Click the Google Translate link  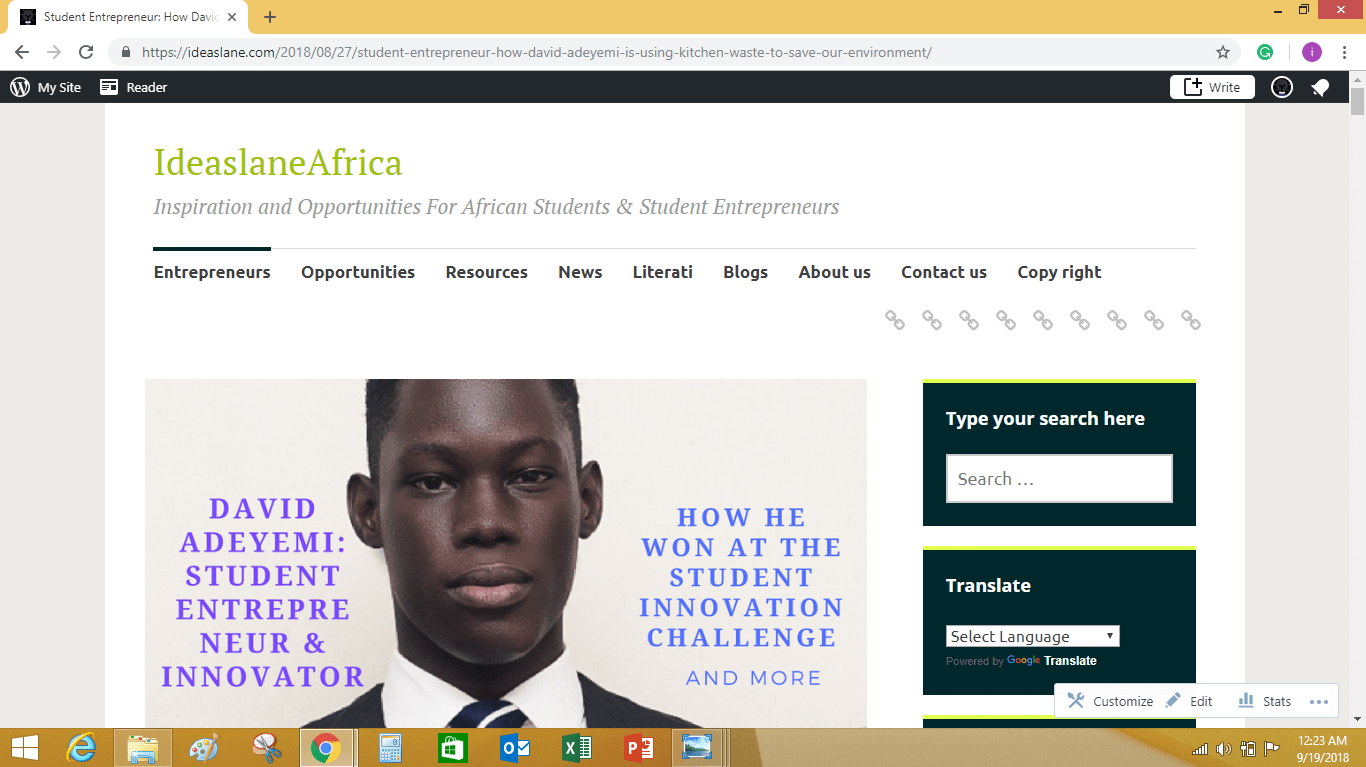(x=1052, y=661)
